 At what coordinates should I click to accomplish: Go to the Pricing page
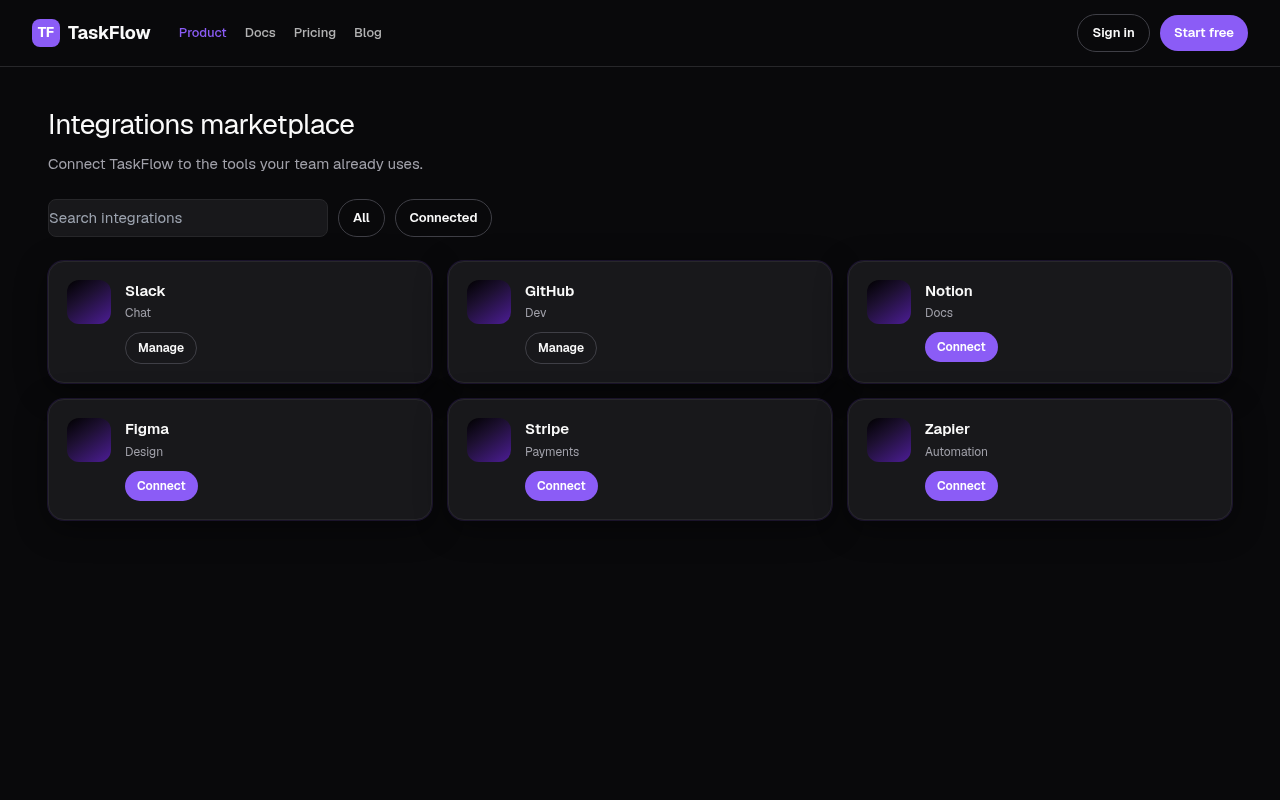tap(315, 33)
